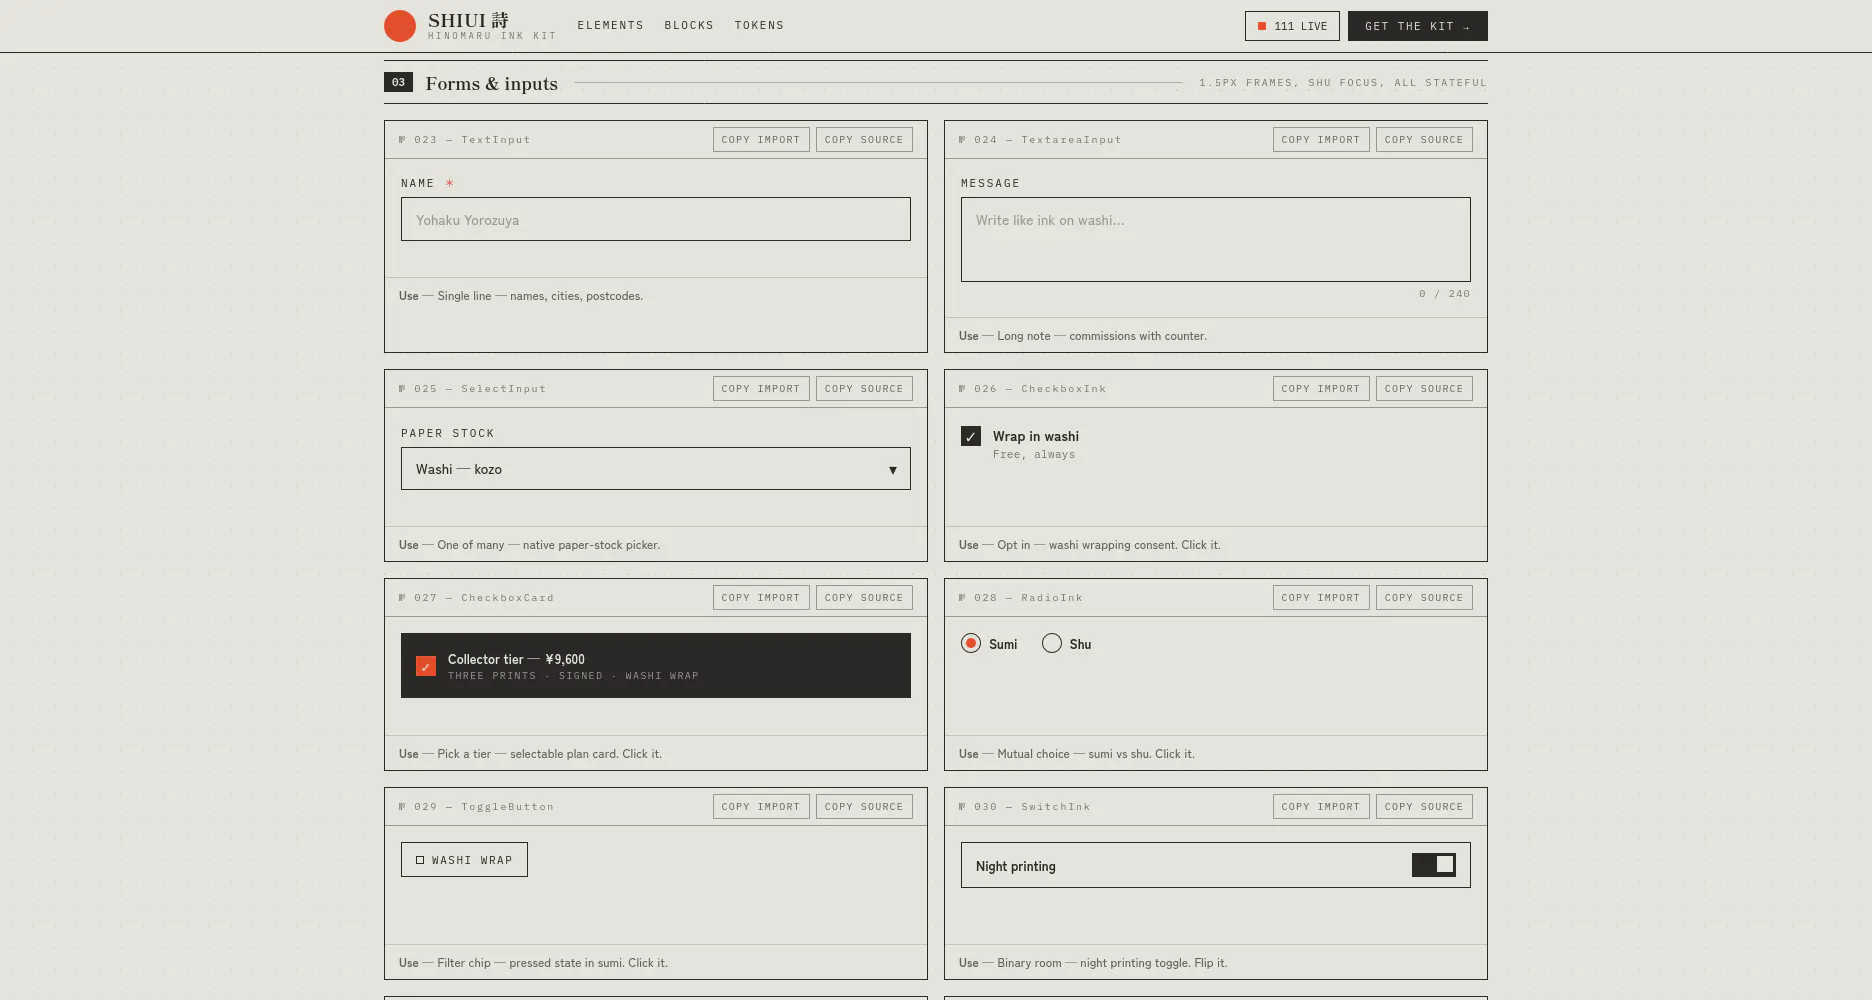Viewport: 1872px width, 1000px height.
Task: Open the Paper Stock dropdown arrow
Action: 893,470
